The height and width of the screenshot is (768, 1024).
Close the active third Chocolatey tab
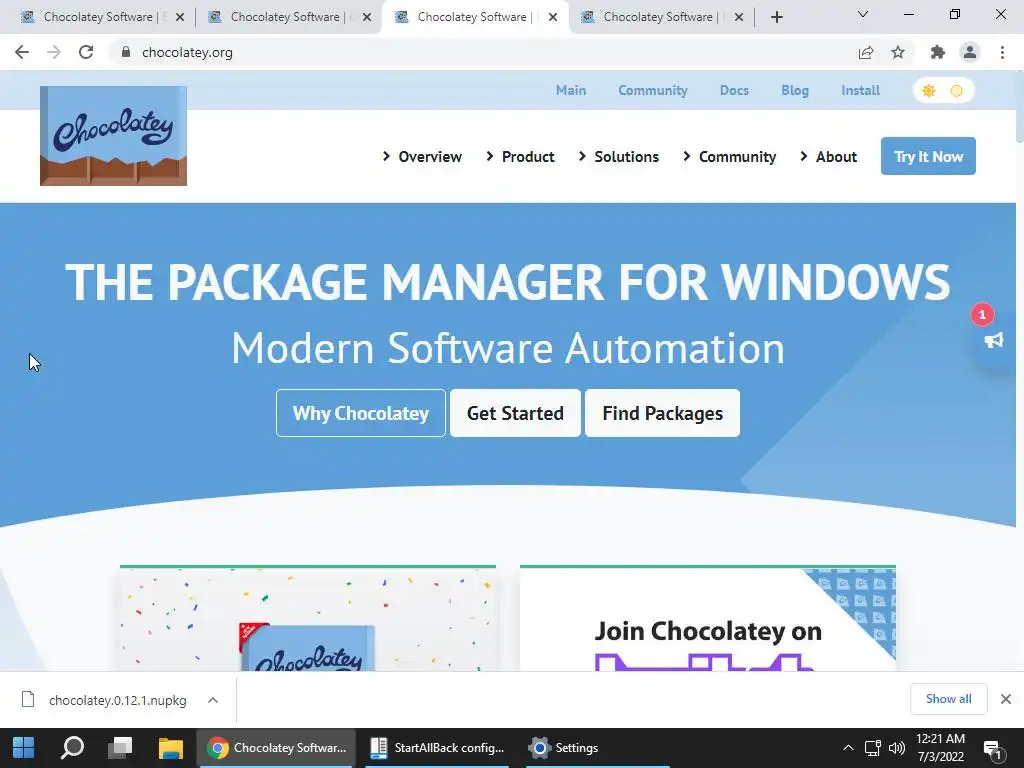[553, 17]
